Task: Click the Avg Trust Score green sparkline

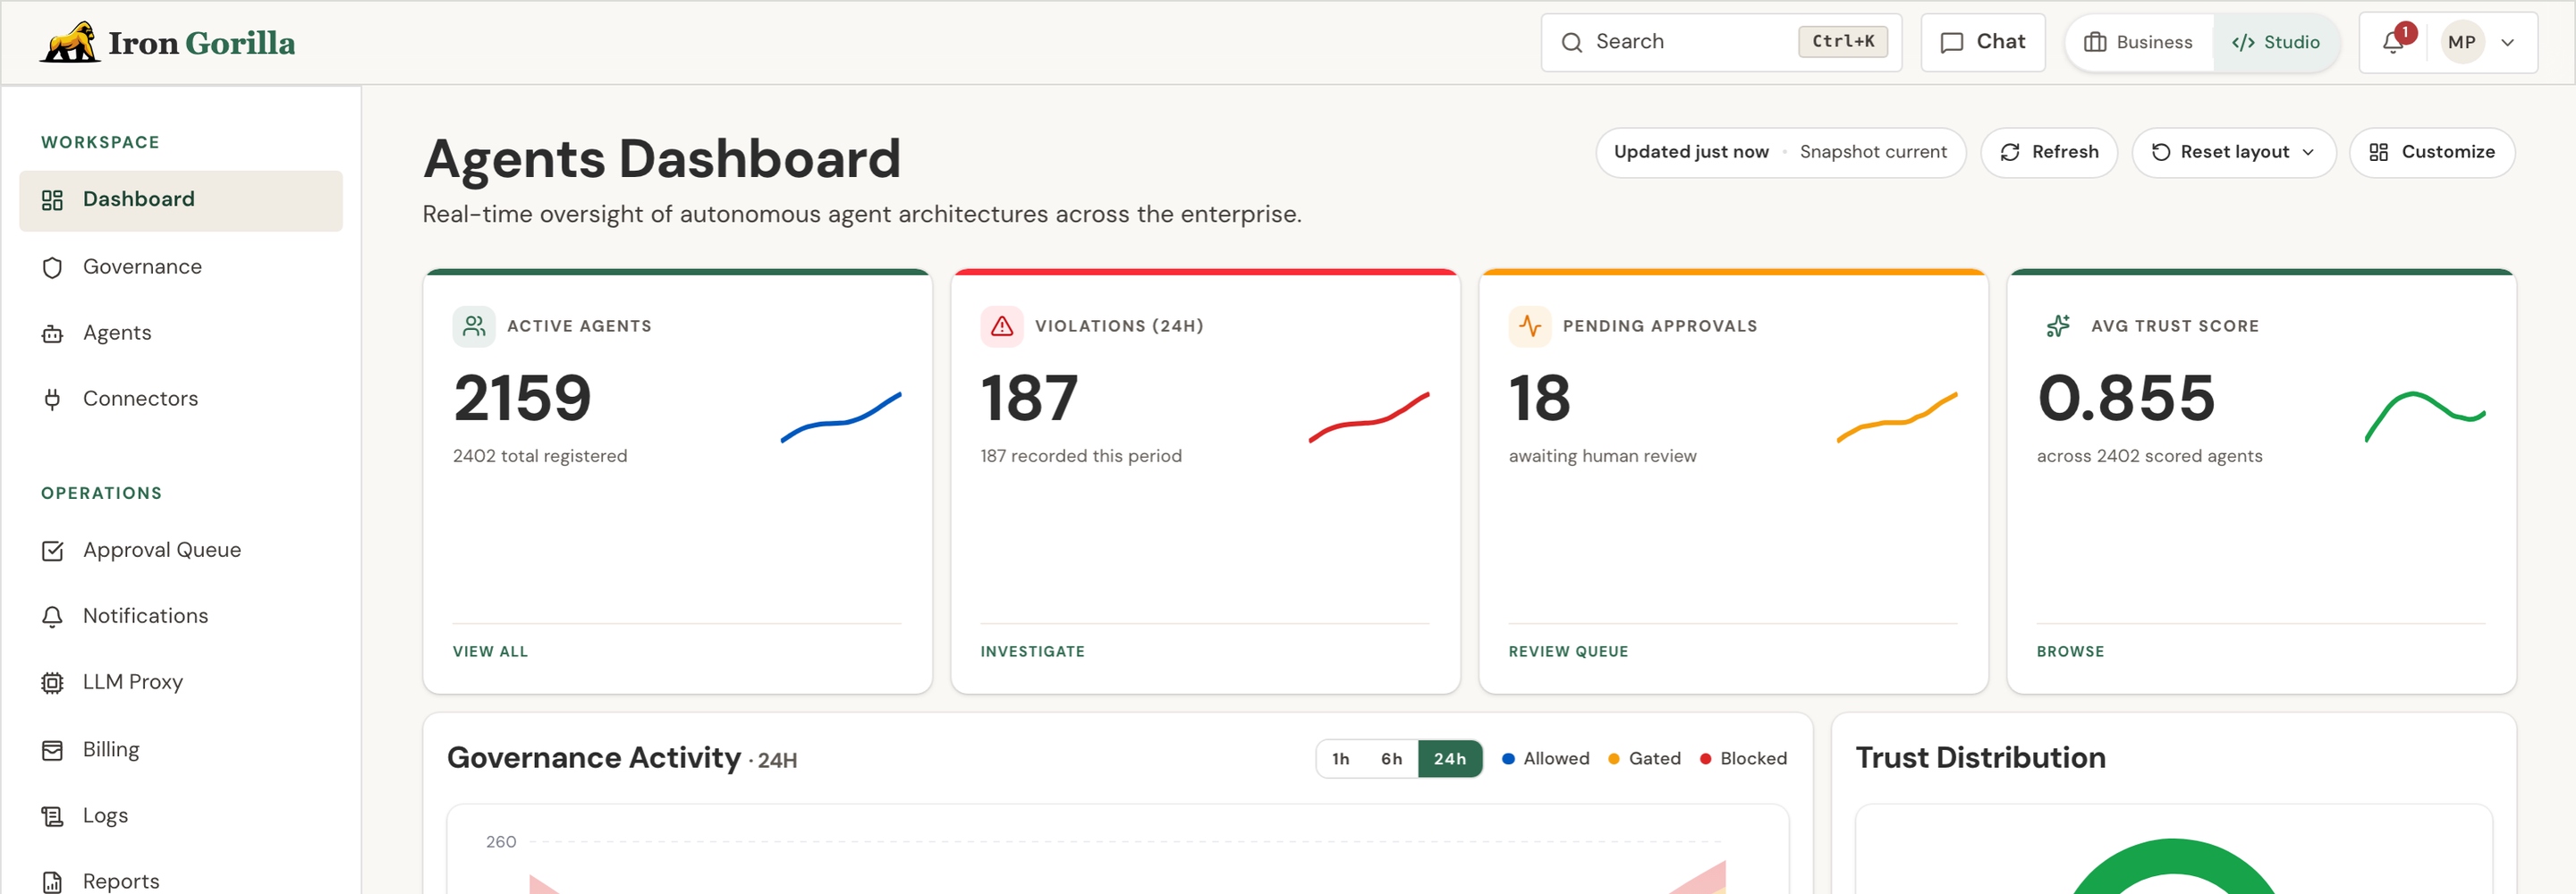Action: point(2425,417)
